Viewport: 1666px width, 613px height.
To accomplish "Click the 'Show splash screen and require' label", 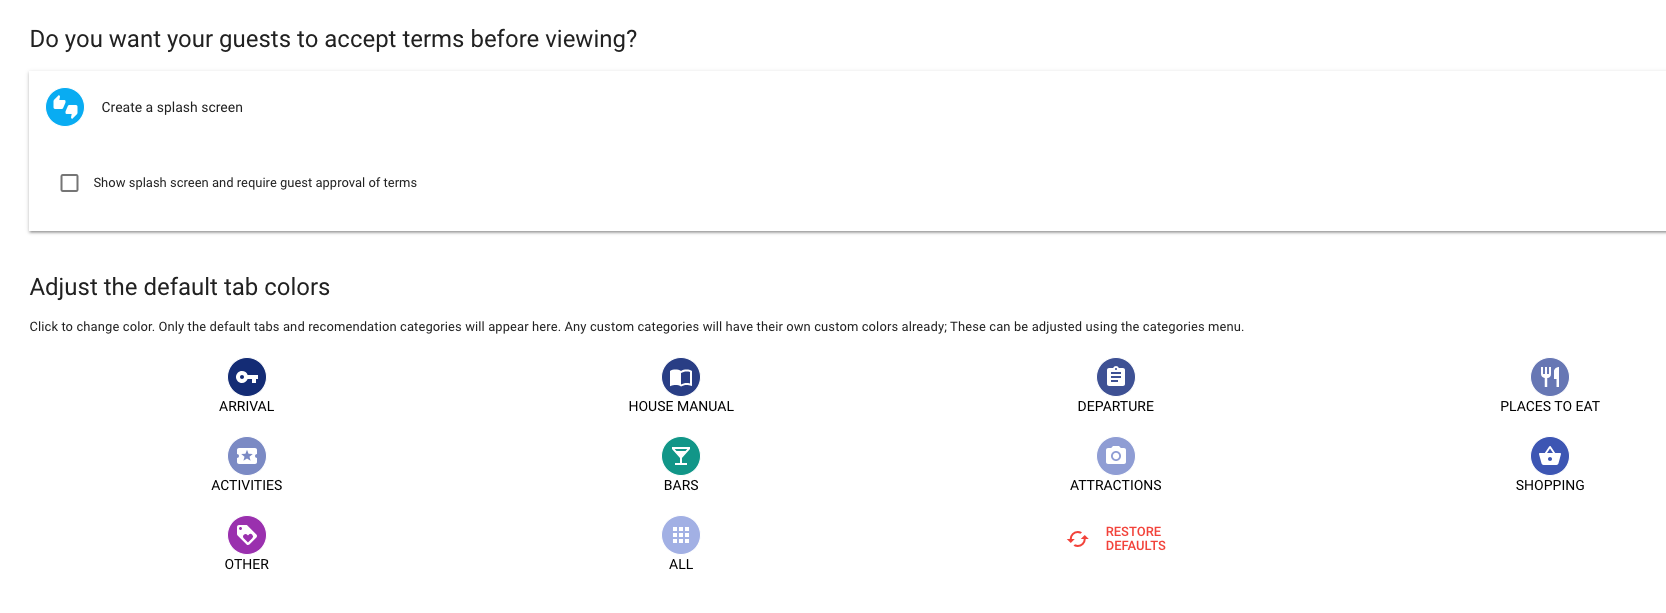I will (255, 183).
